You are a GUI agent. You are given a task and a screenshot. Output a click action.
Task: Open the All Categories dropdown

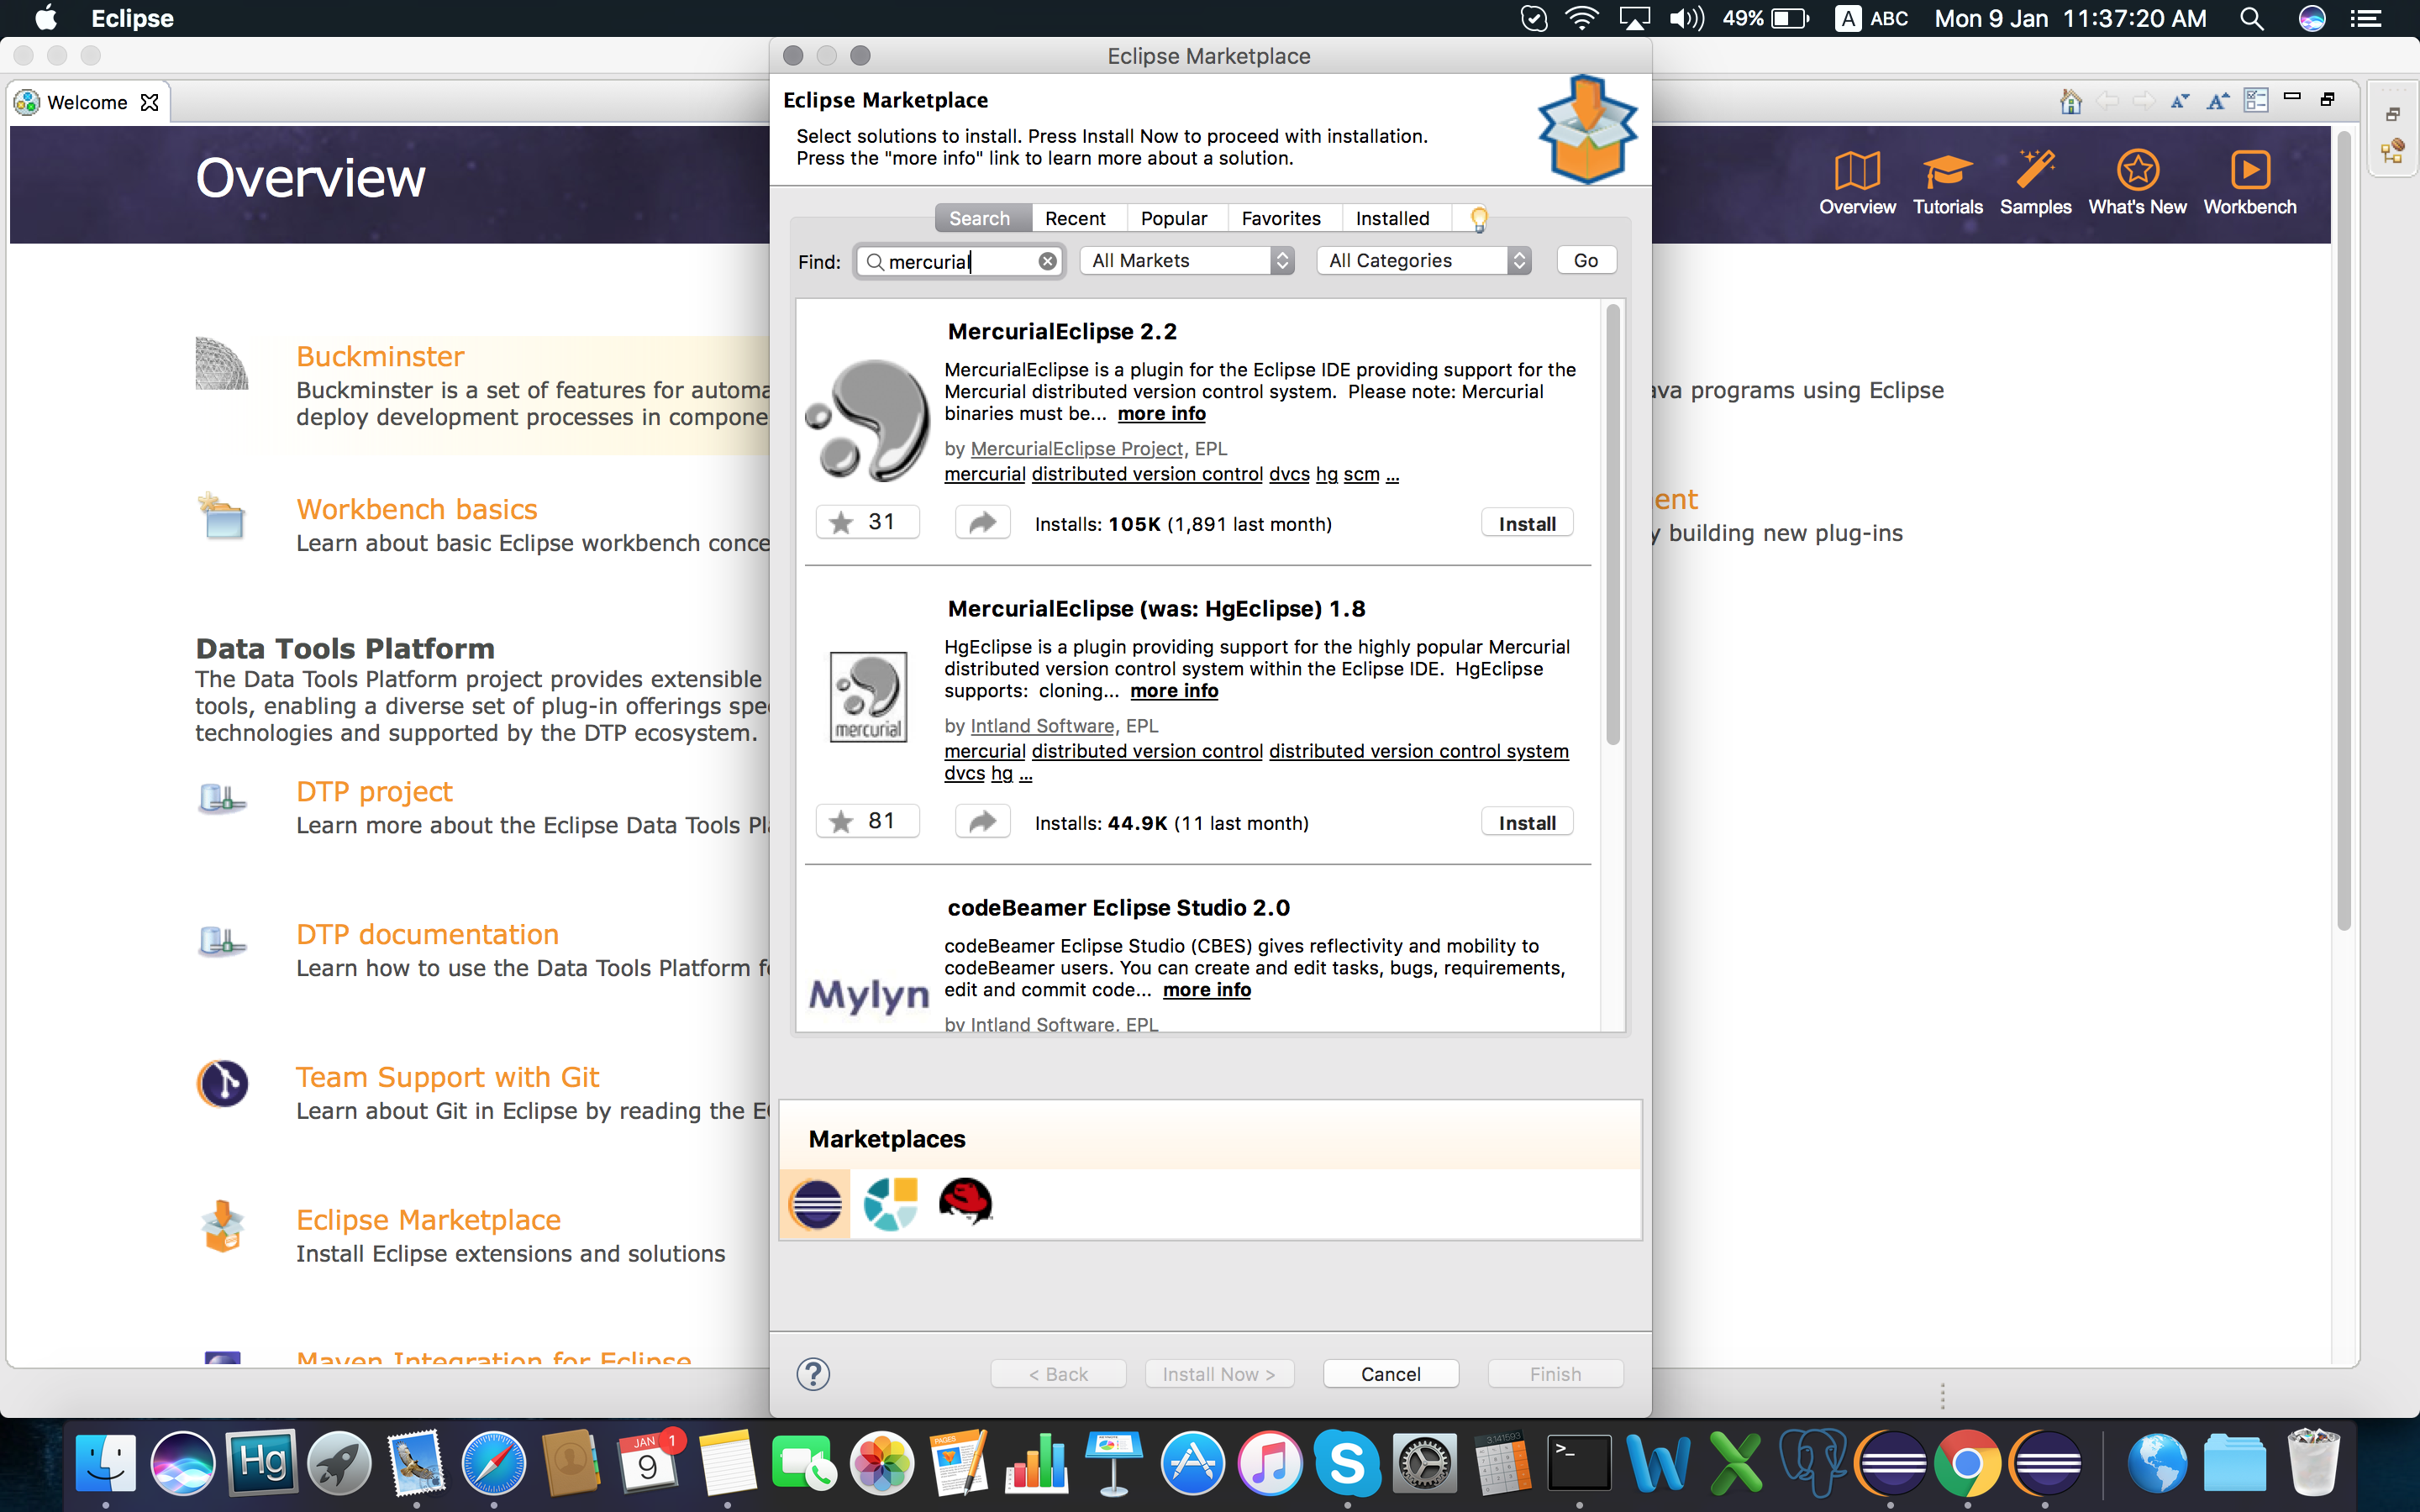click(x=1424, y=261)
